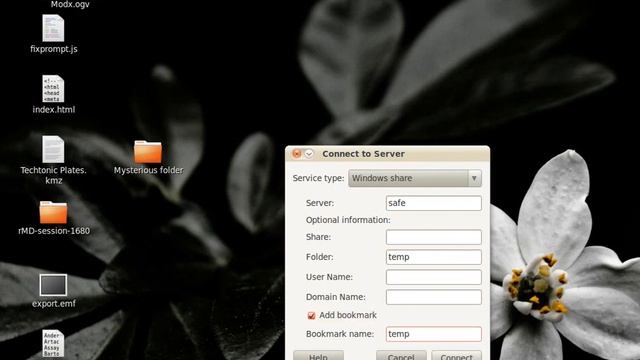The width and height of the screenshot is (640, 360).
Task: Click the Mysterious folder name label
Action: click(148, 170)
